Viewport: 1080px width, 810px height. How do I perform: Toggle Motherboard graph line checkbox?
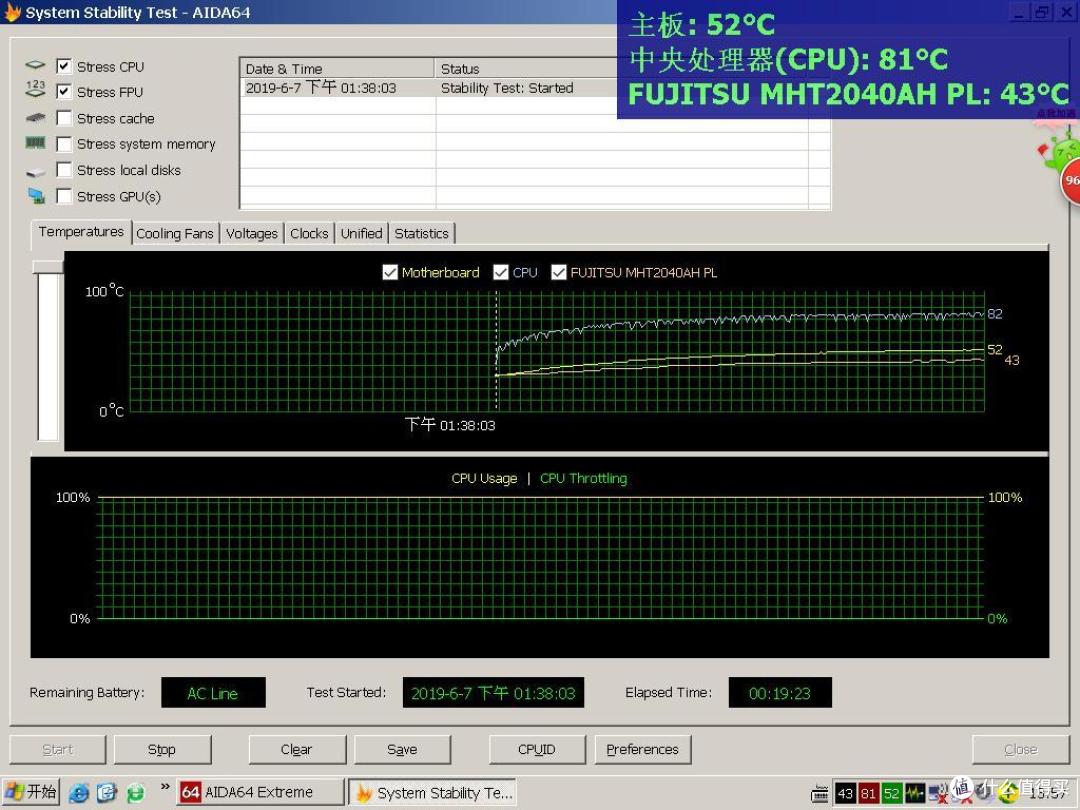390,272
